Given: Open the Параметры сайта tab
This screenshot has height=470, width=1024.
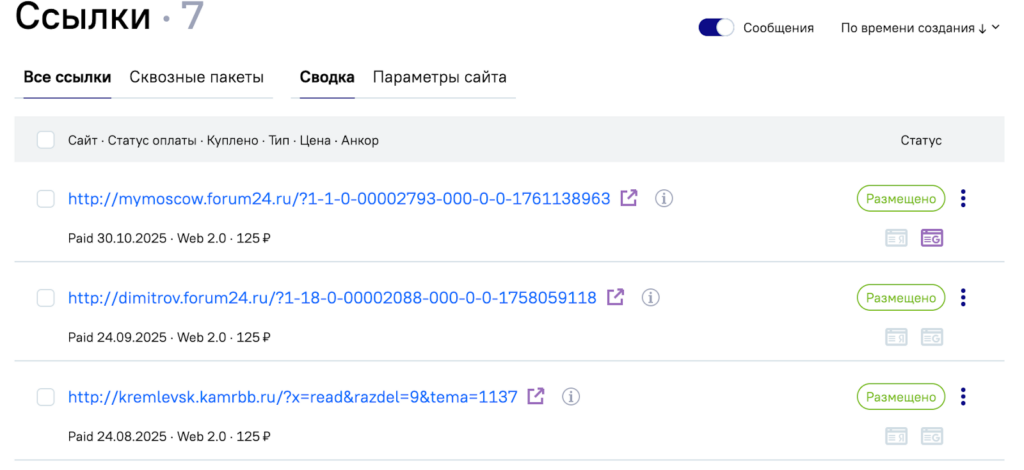Looking at the screenshot, I should tap(439, 77).
